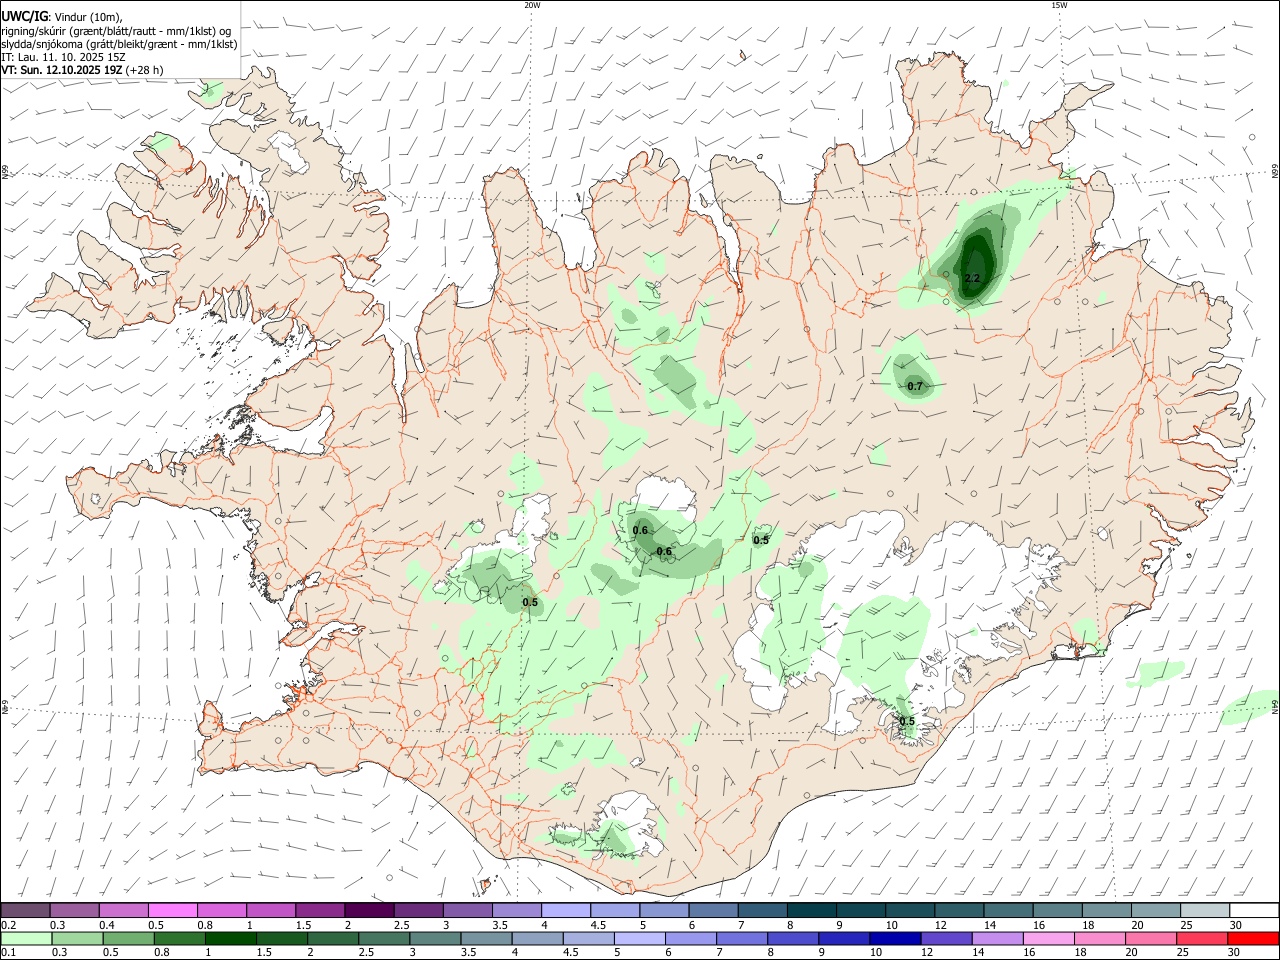Click the UWC/IG Vindur (10m) title line
This screenshot has height=960, width=1280.
62,15
